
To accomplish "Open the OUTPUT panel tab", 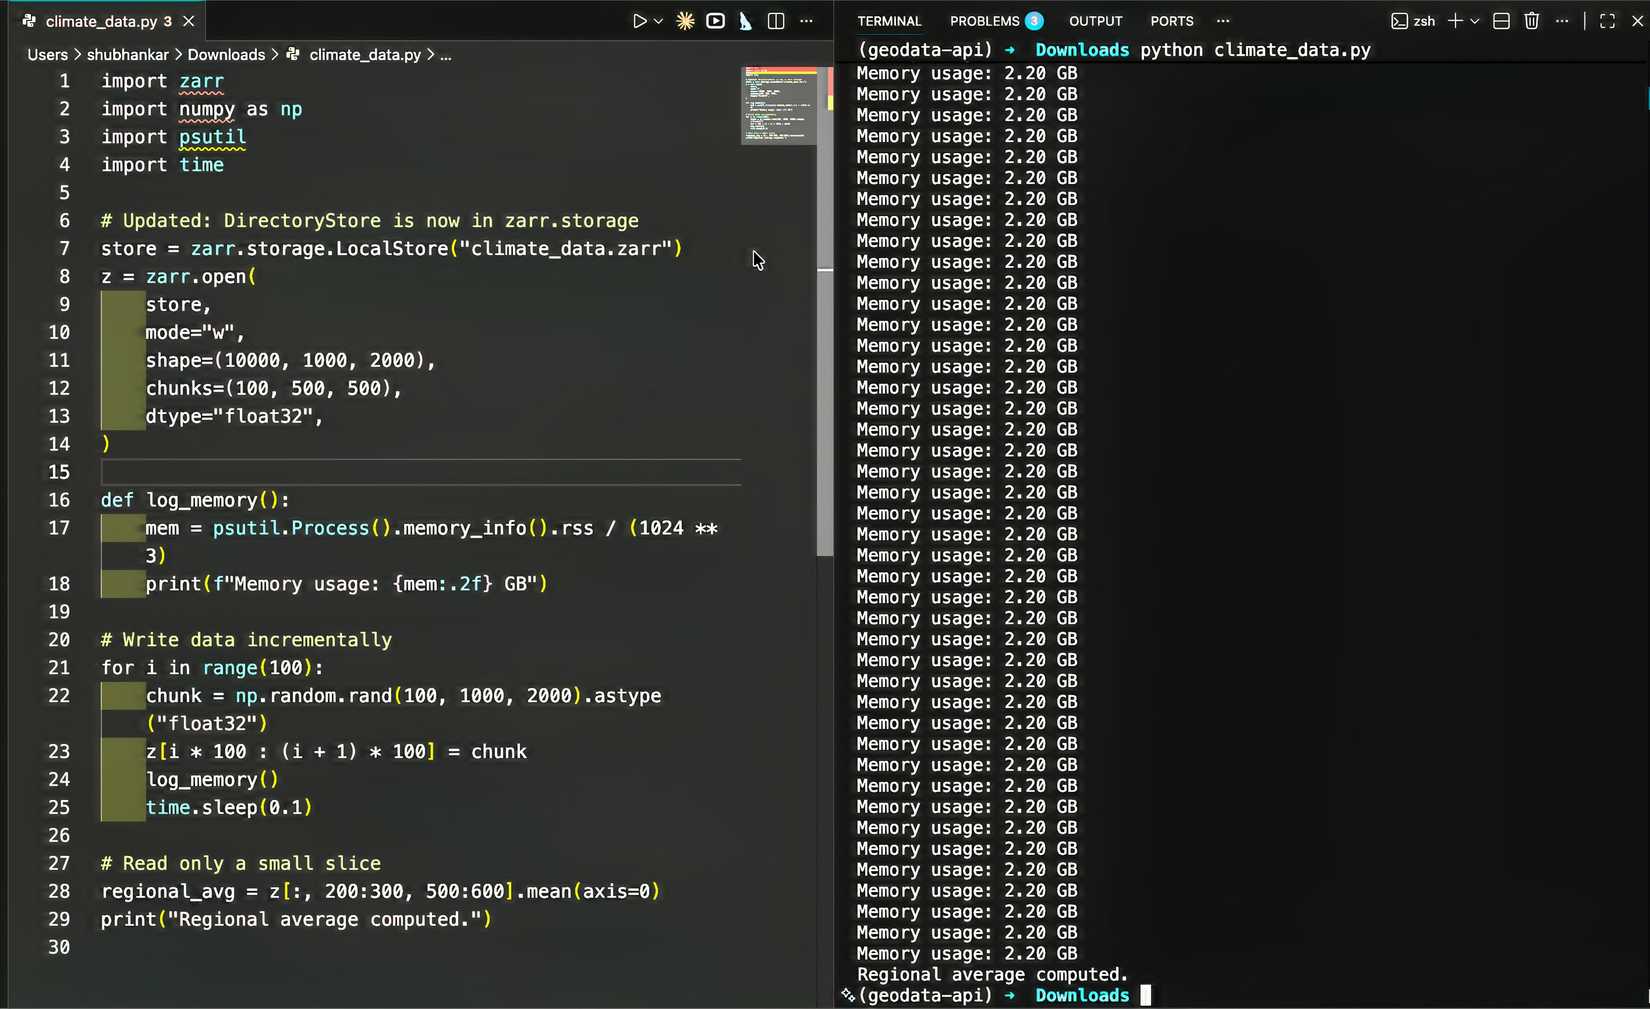I will coord(1095,20).
